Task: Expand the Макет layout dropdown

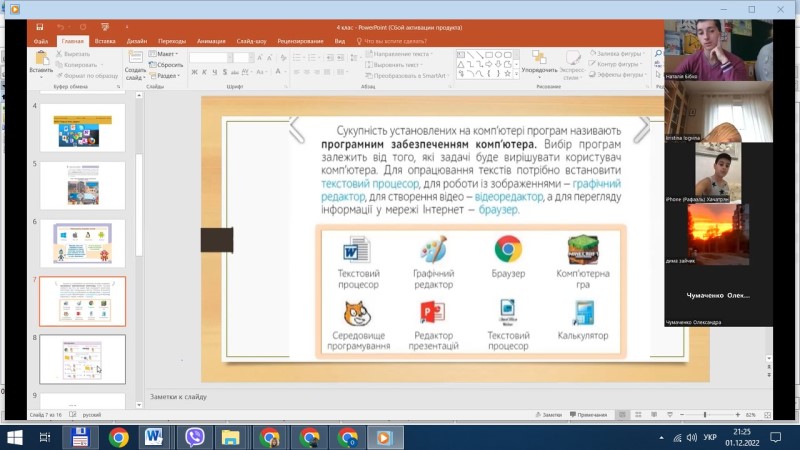Action: click(163, 54)
